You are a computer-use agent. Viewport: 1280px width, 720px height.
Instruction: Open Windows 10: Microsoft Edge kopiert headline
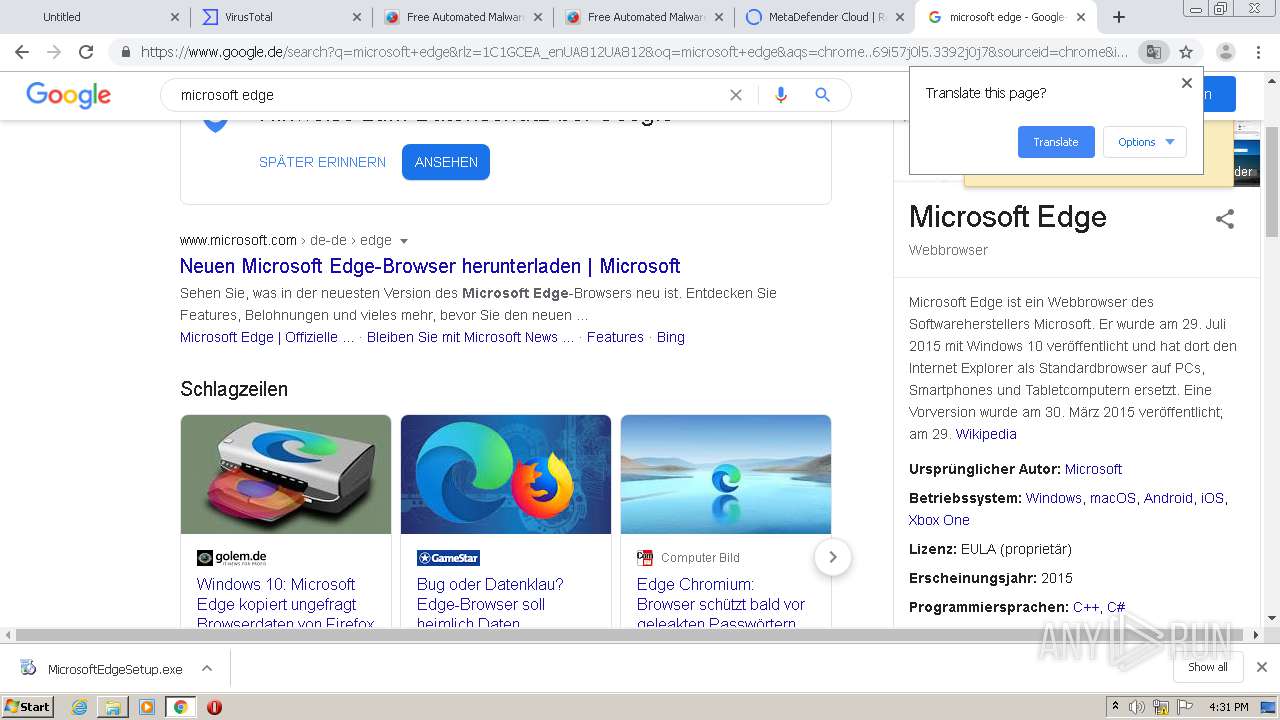click(285, 604)
